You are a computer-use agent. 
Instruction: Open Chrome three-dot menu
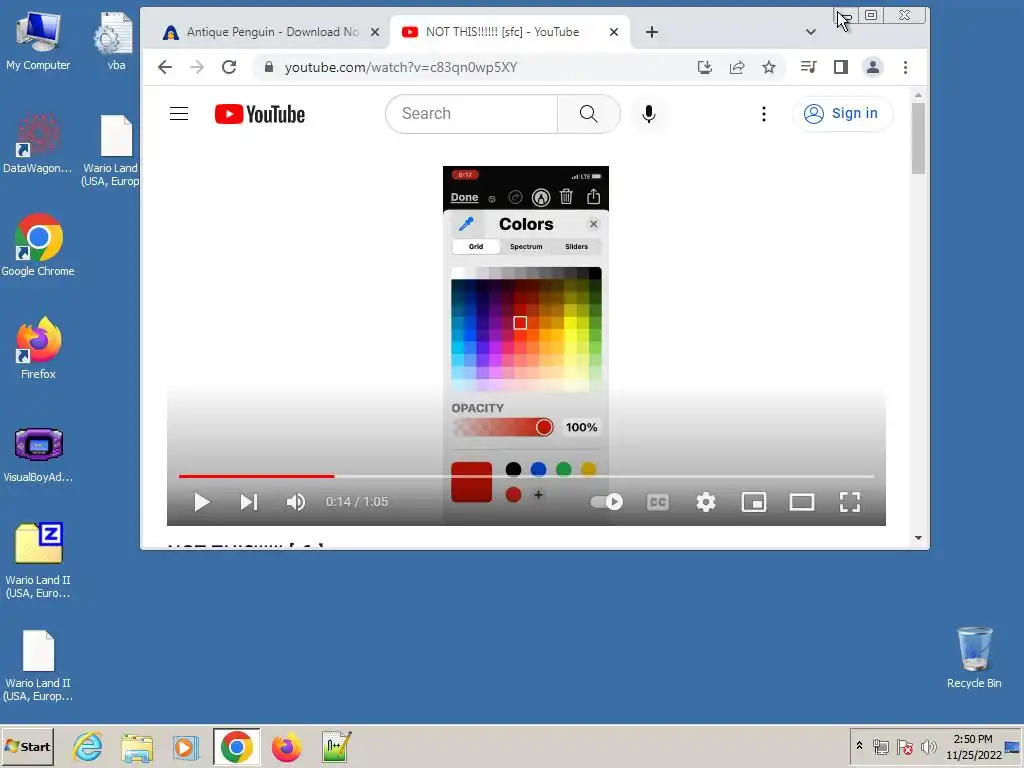click(x=905, y=67)
